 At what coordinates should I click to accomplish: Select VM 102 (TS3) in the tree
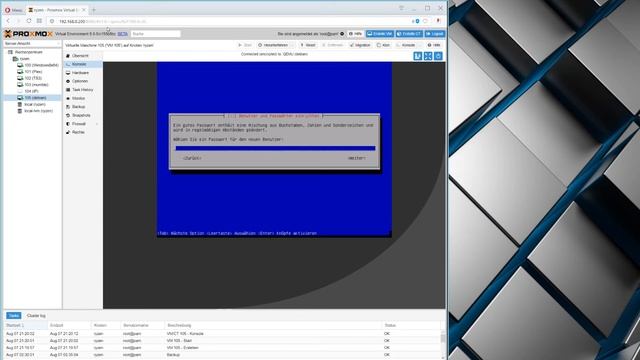33,78
